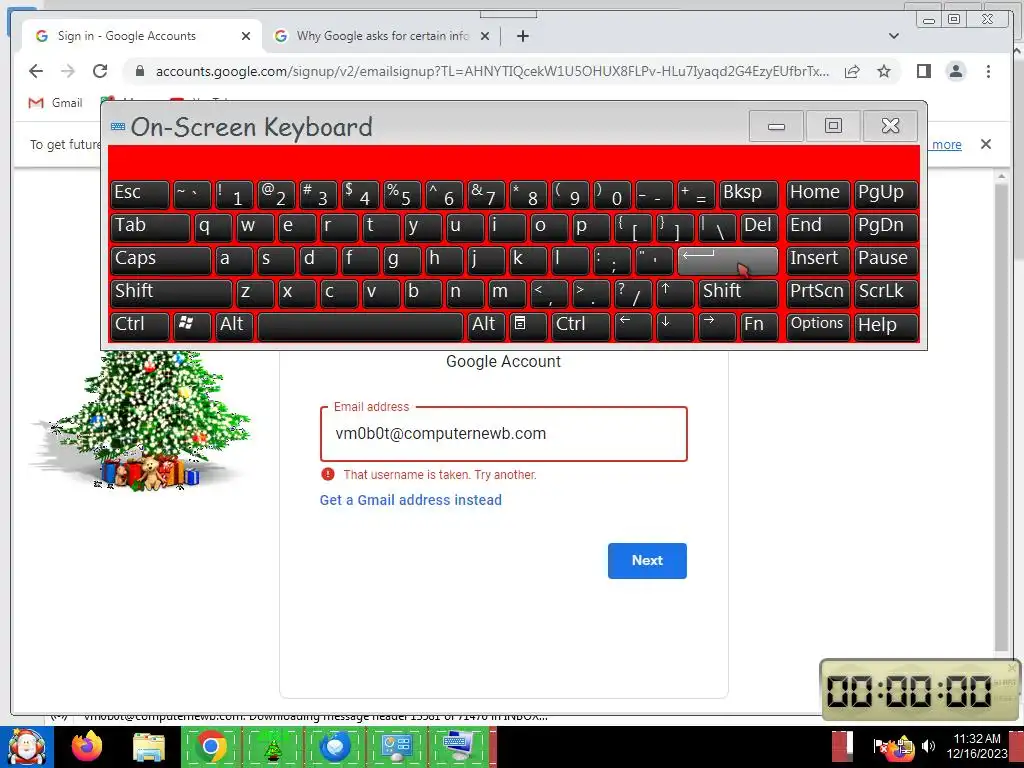Viewport: 1024px width, 768px height.
Task: Toggle the left Ctrl key on keyboard
Action: (140, 325)
